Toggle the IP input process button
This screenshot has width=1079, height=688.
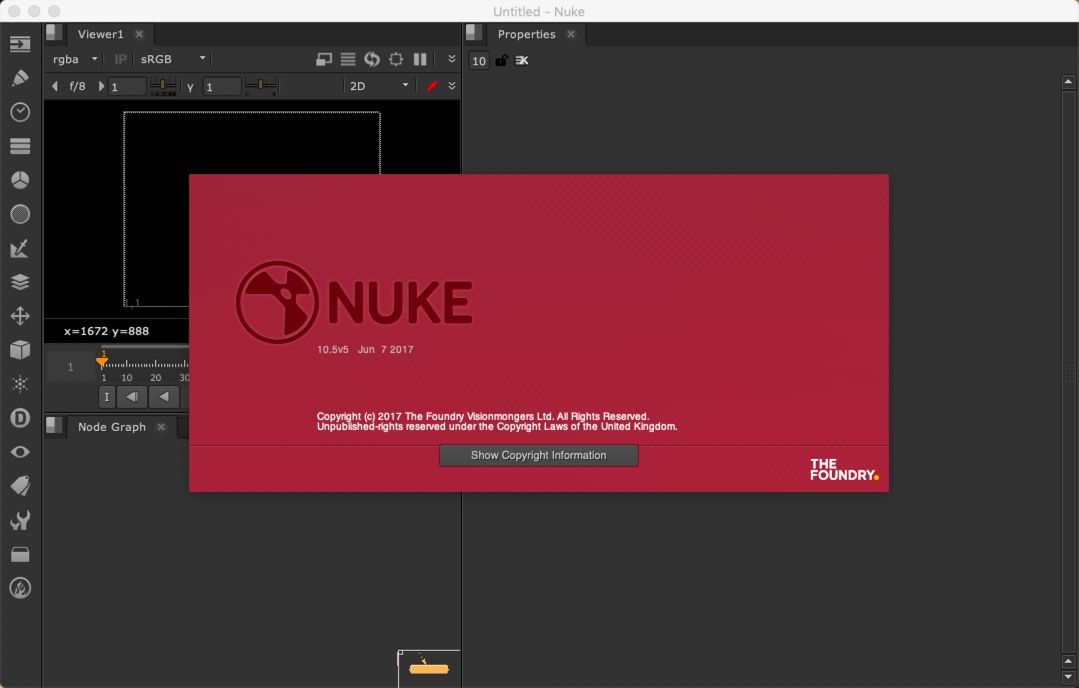pos(120,59)
